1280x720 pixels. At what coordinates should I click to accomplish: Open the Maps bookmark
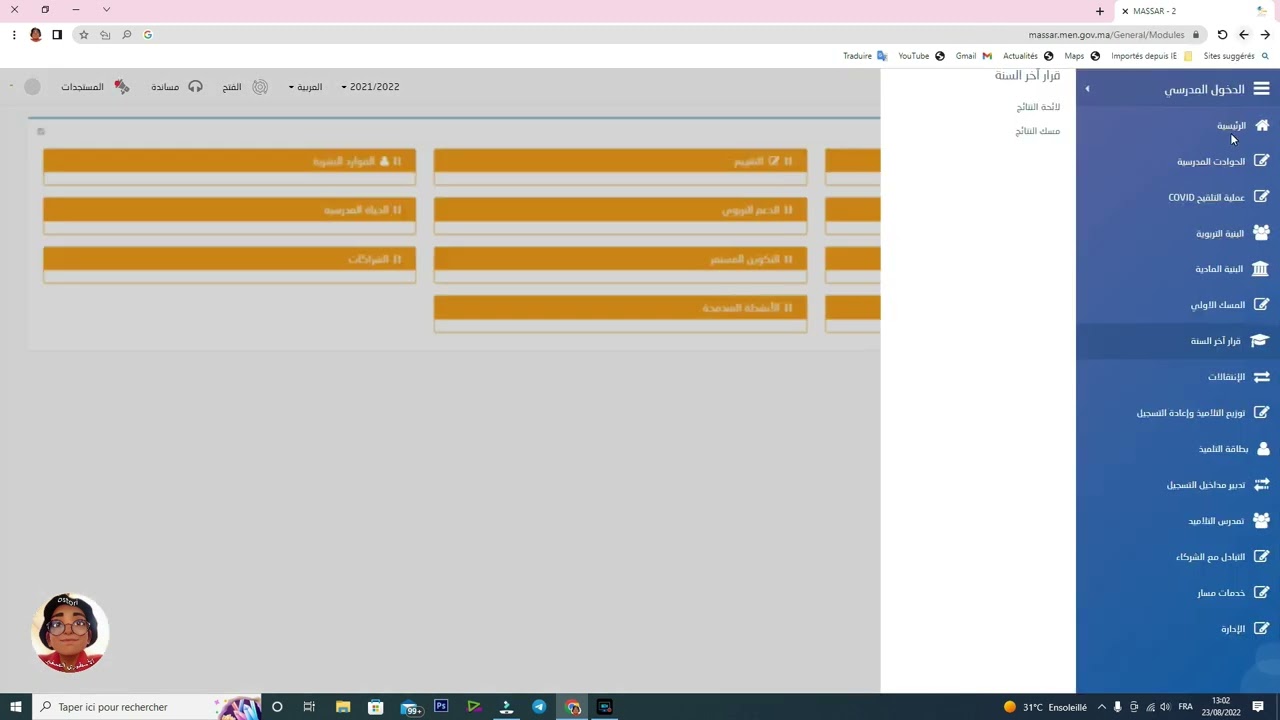[x=1082, y=56]
